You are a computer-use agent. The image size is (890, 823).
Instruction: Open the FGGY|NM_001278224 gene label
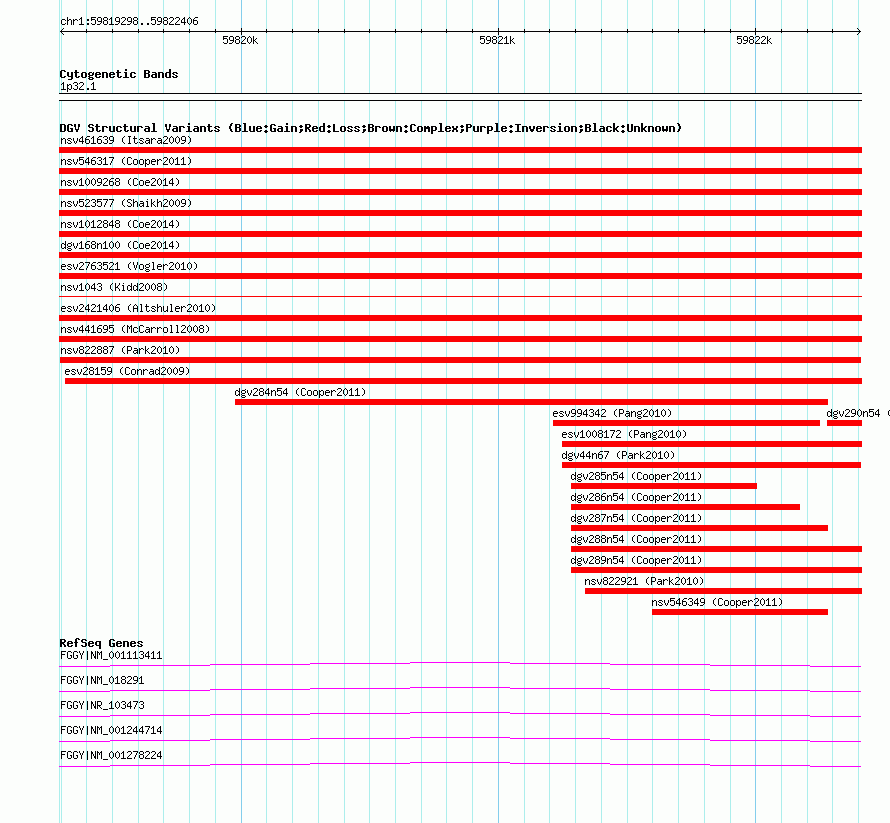[111, 755]
